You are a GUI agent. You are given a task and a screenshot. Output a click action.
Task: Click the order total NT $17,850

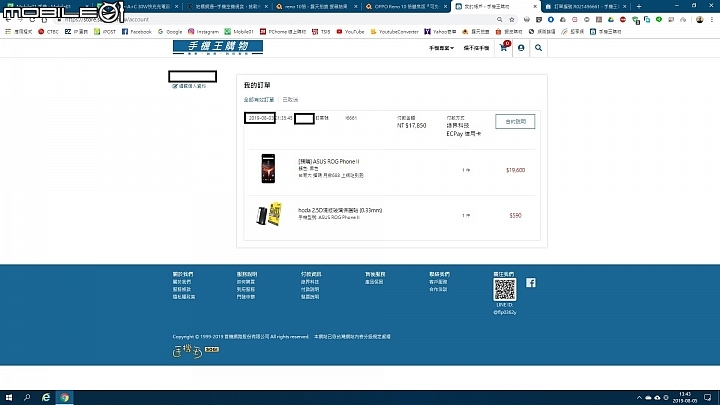point(411,125)
